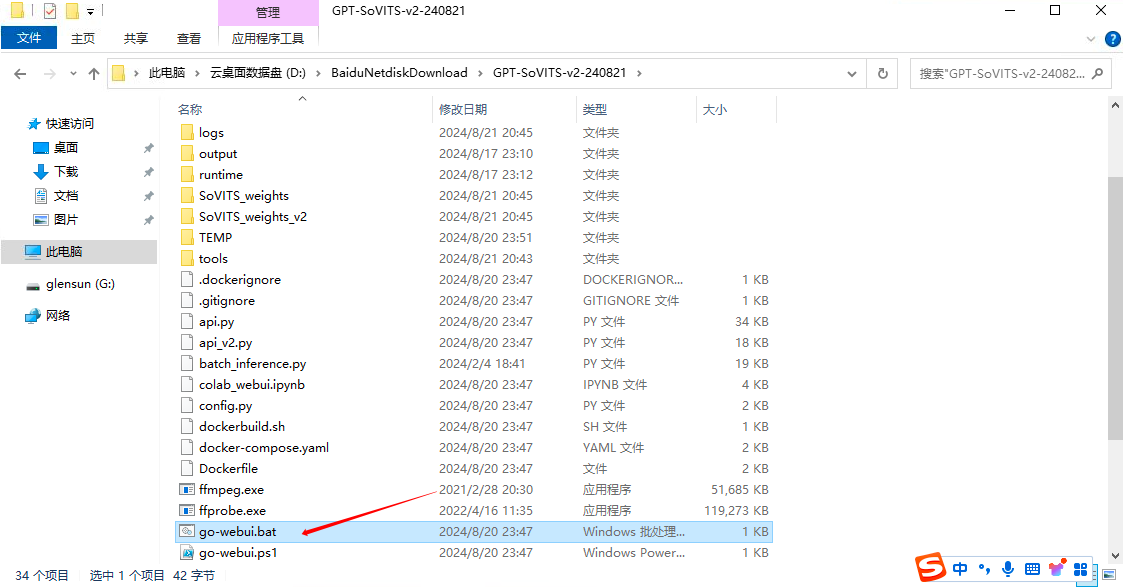Click Properties icon in quick access toolbar
This screenshot has width=1123, height=587.
50,11
